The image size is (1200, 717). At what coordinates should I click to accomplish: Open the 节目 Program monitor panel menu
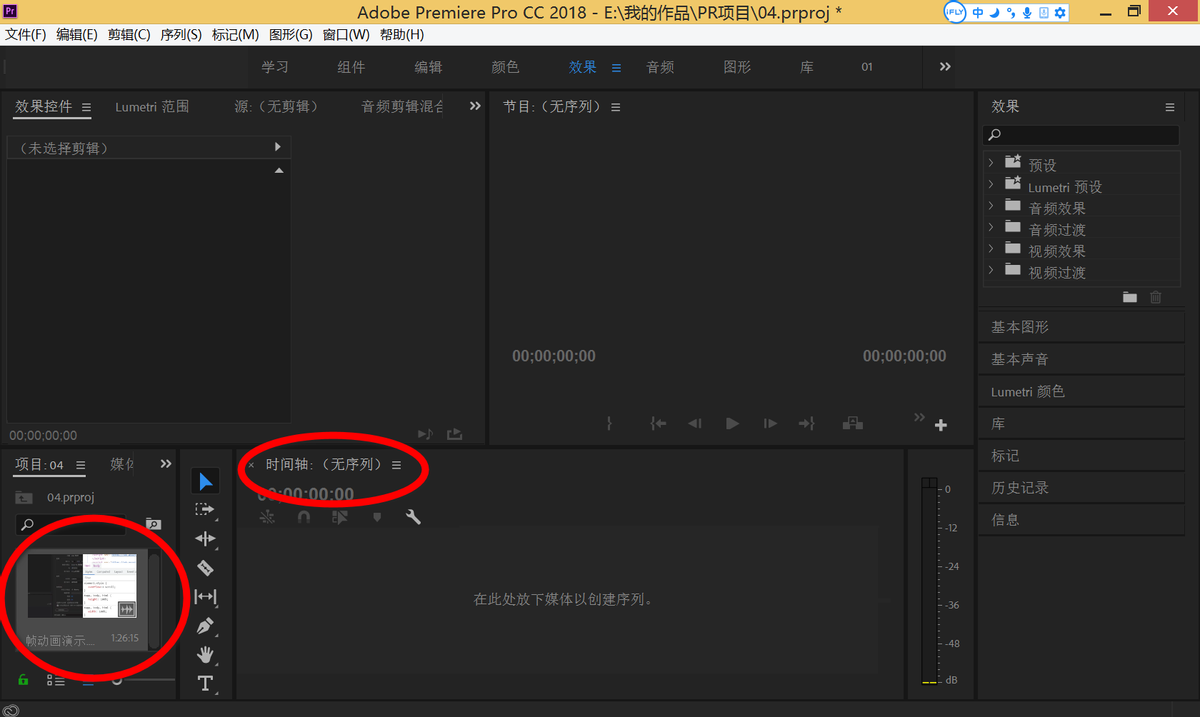tap(615, 107)
